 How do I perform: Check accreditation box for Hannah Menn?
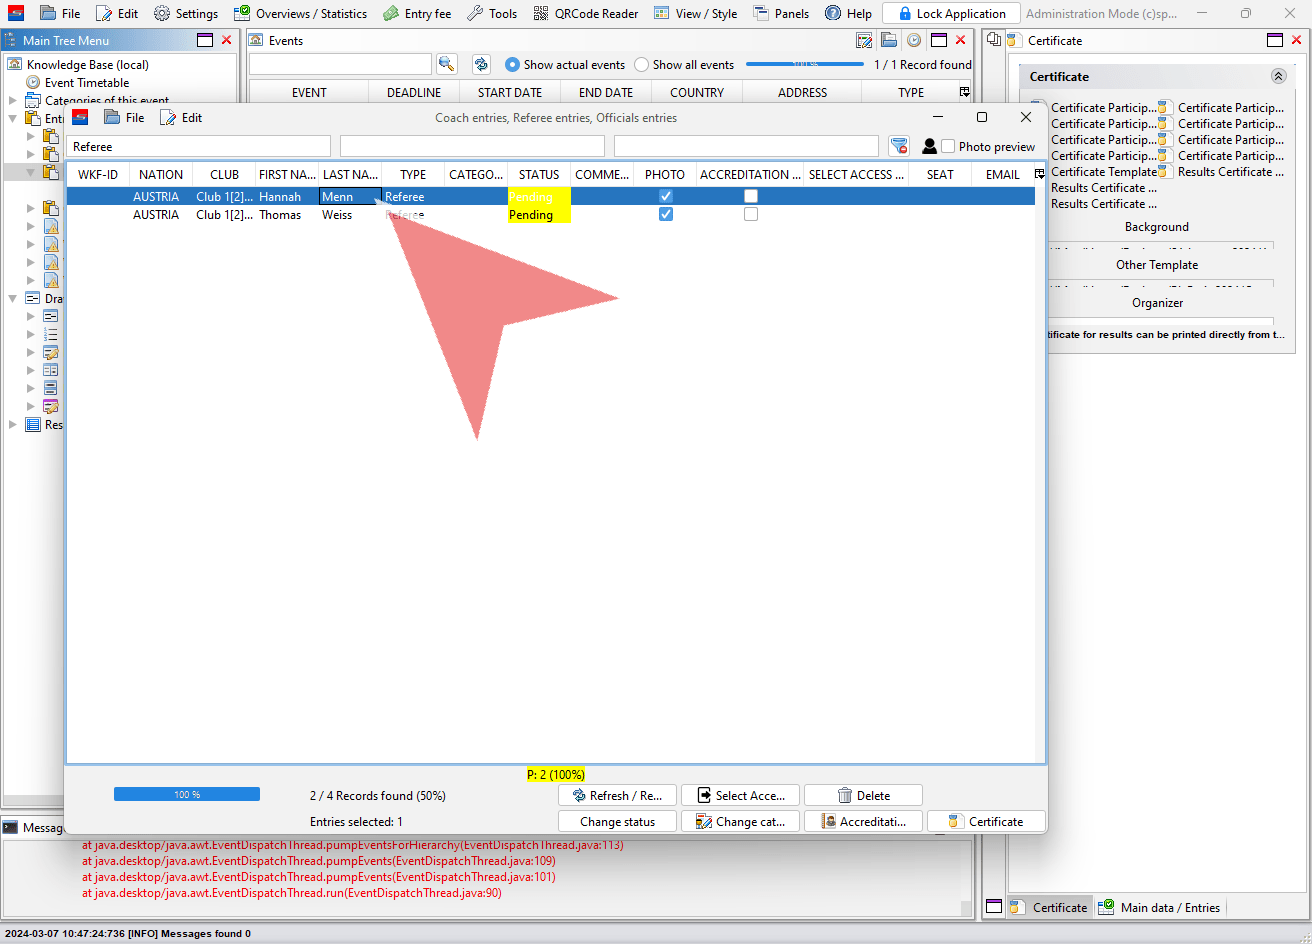(x=751, y=196)
